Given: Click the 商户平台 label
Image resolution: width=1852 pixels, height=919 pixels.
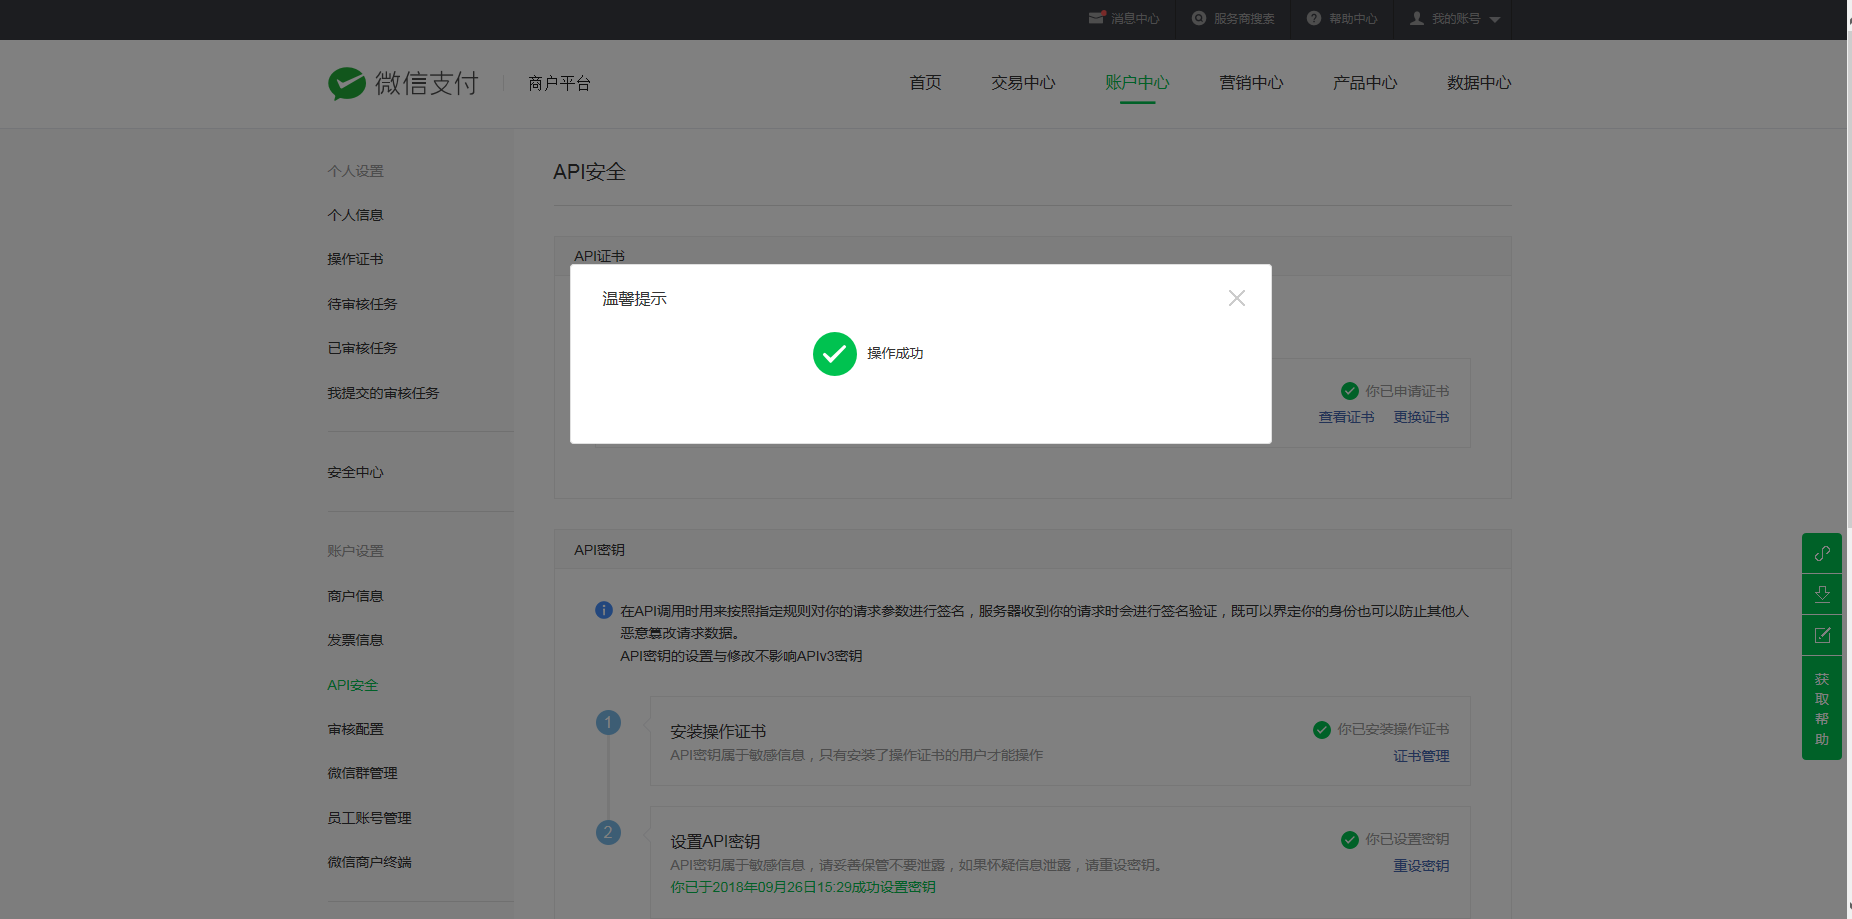Looking at the screenshot, I should click(x=559, y=83).
